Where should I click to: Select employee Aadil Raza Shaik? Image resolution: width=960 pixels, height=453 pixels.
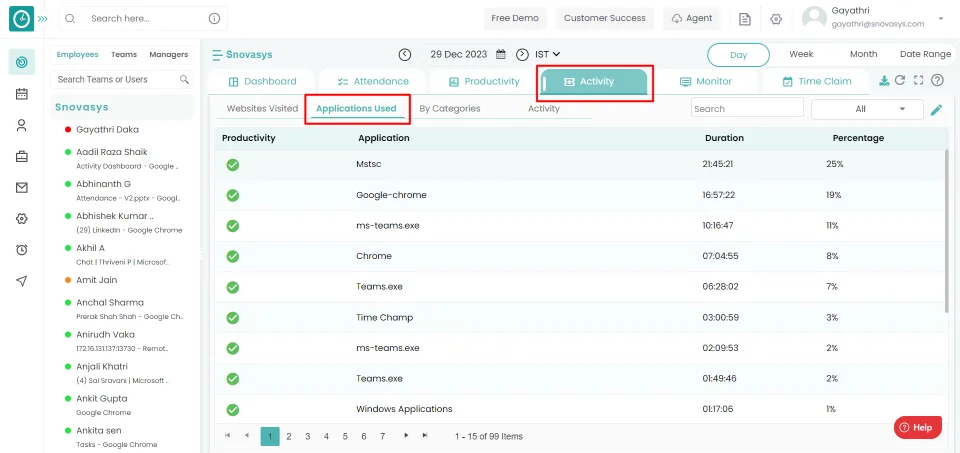click(x=111, y=152)
